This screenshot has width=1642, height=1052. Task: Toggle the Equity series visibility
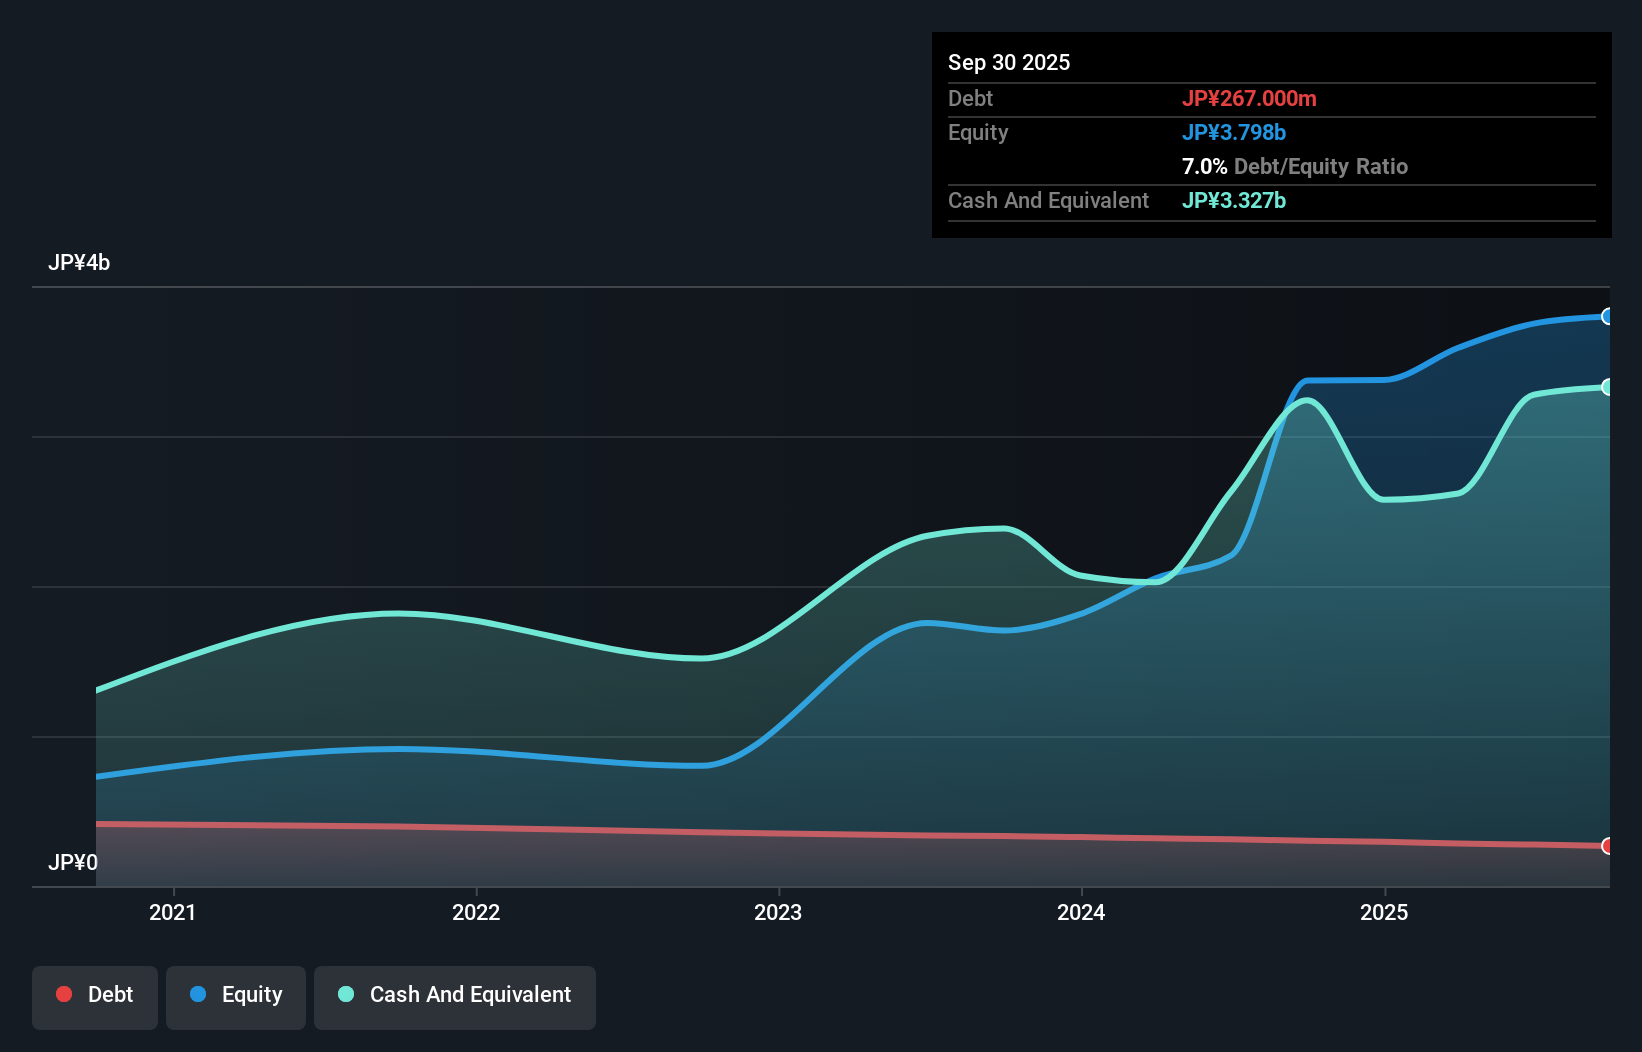(235, 997)
